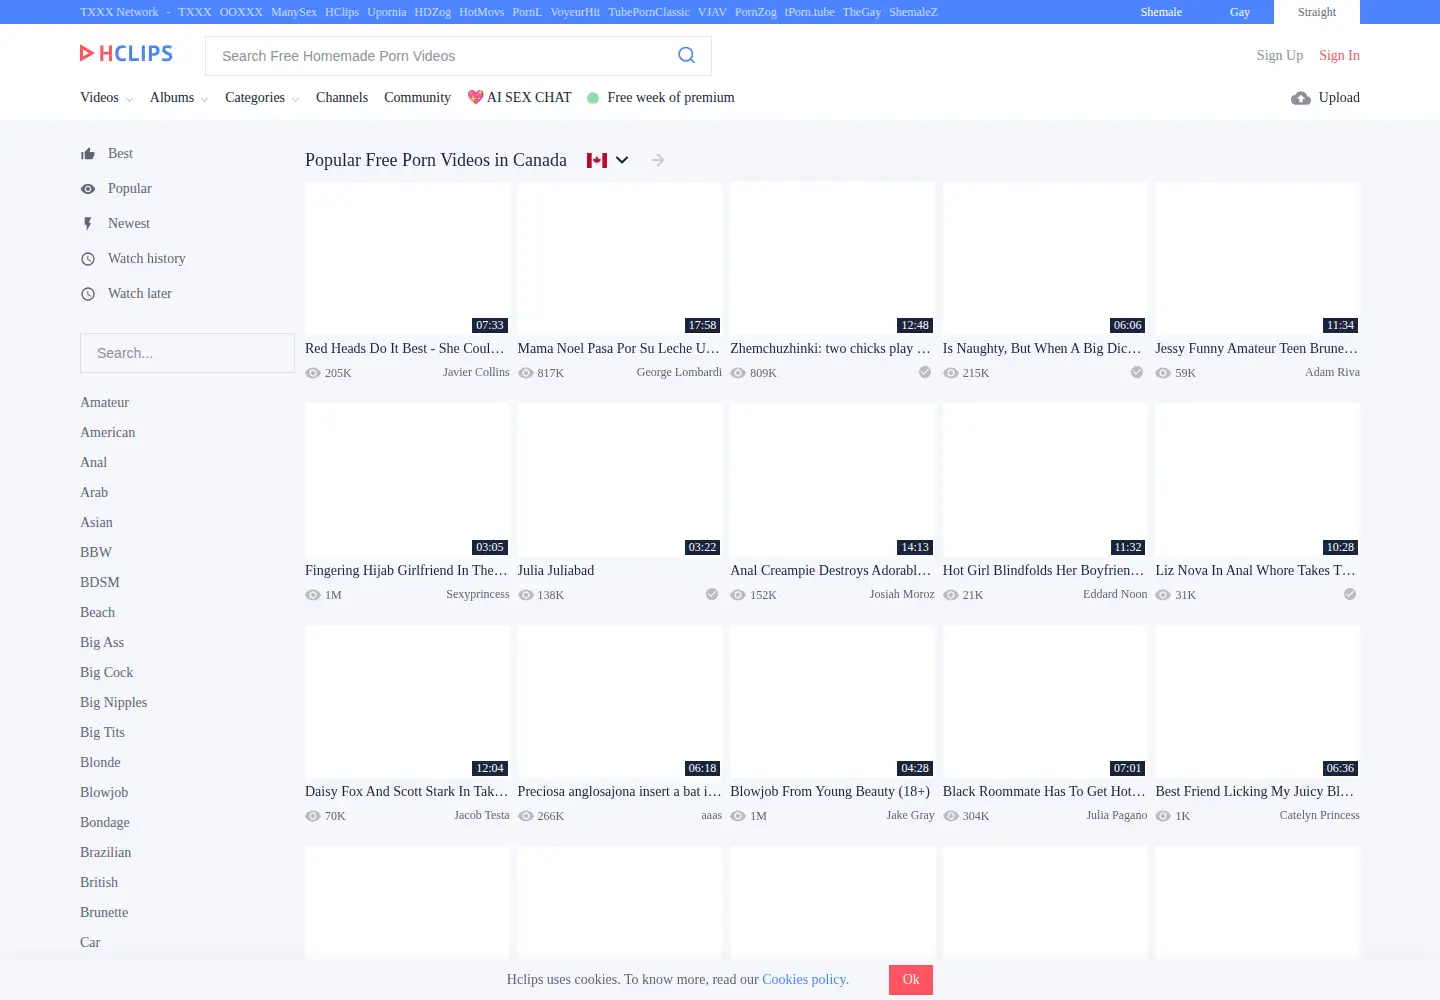Image resolution: width=1440 pixels, height=1000 pixels.
Task: Click the thumbs-up Best icon in sidebar
Action: [88, 154]
